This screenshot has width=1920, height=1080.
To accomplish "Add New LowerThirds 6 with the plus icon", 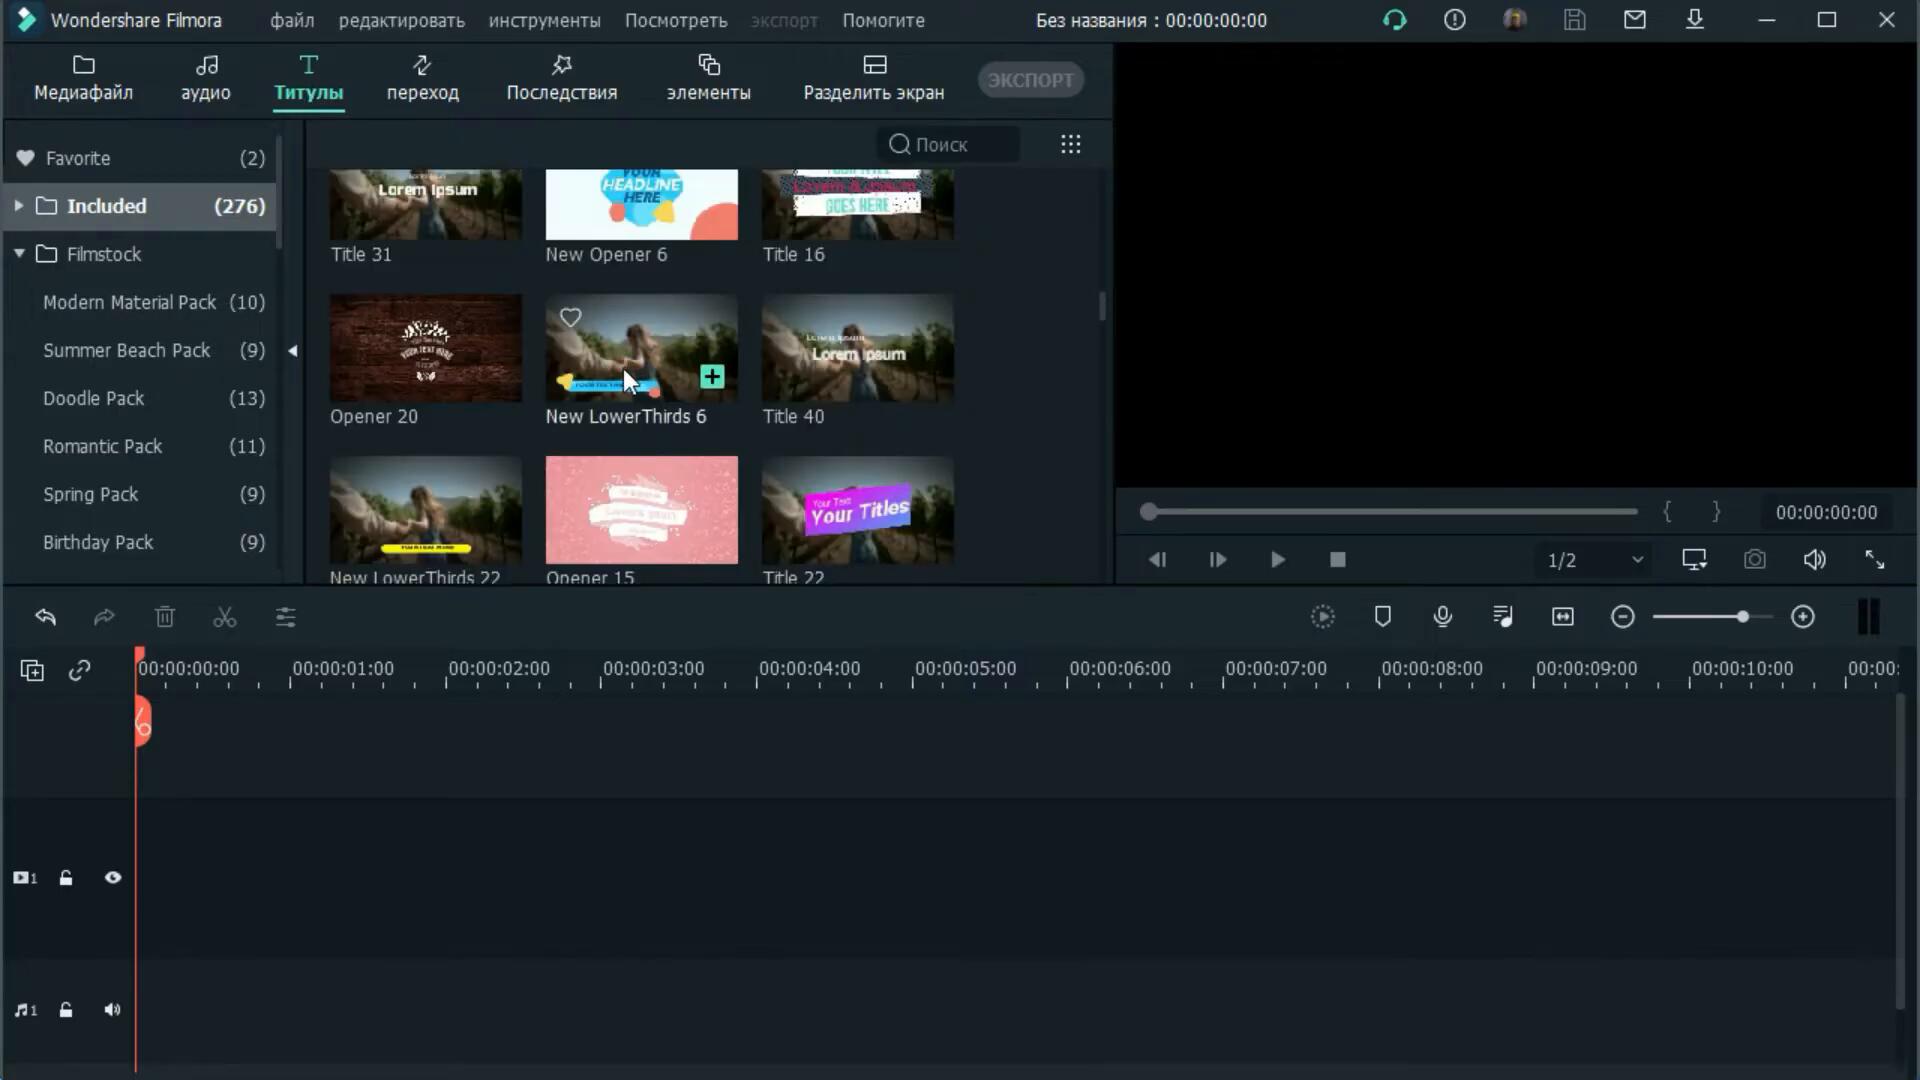I will point(712,377).
